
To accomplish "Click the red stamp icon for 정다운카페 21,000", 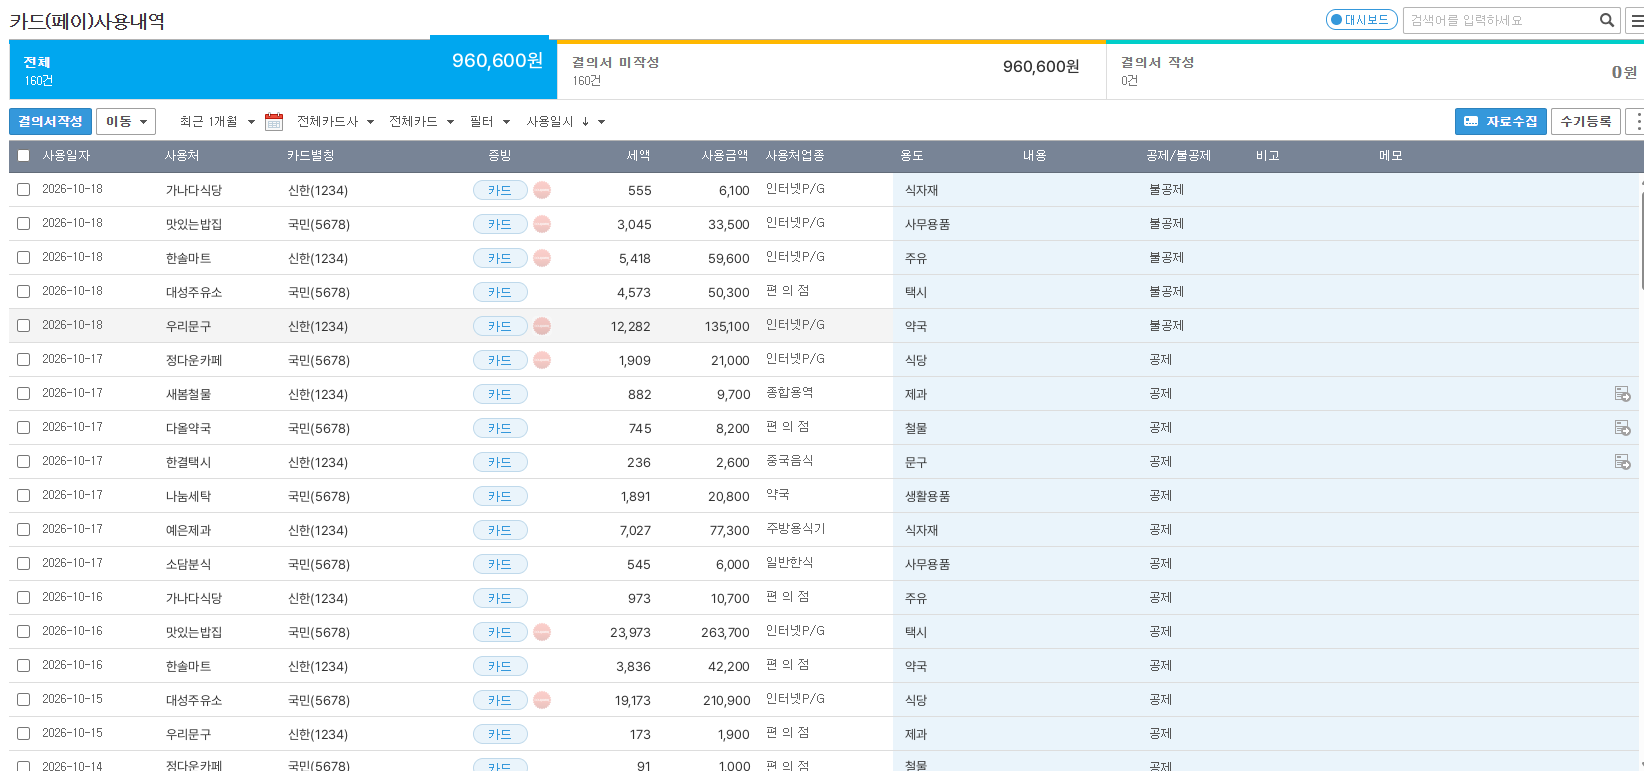I will tap(542, 360).
